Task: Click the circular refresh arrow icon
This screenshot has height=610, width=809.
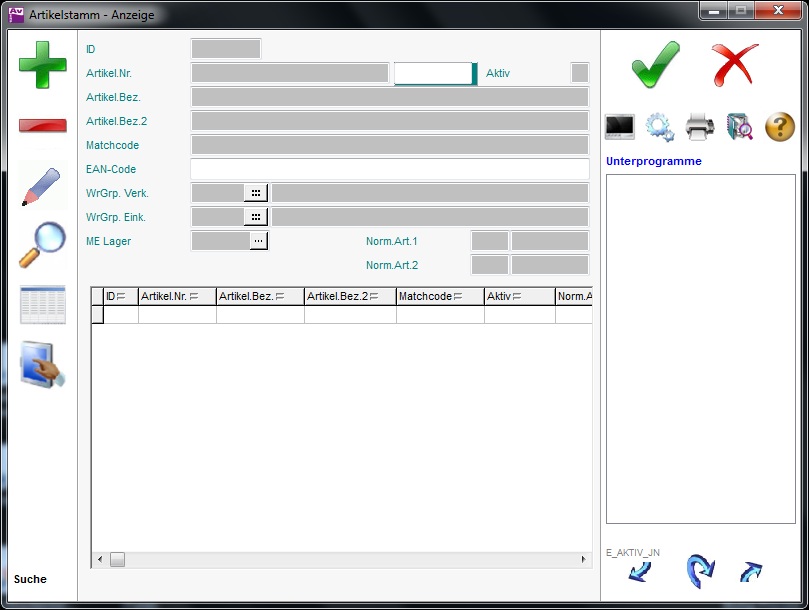Action: click(700, 570)
